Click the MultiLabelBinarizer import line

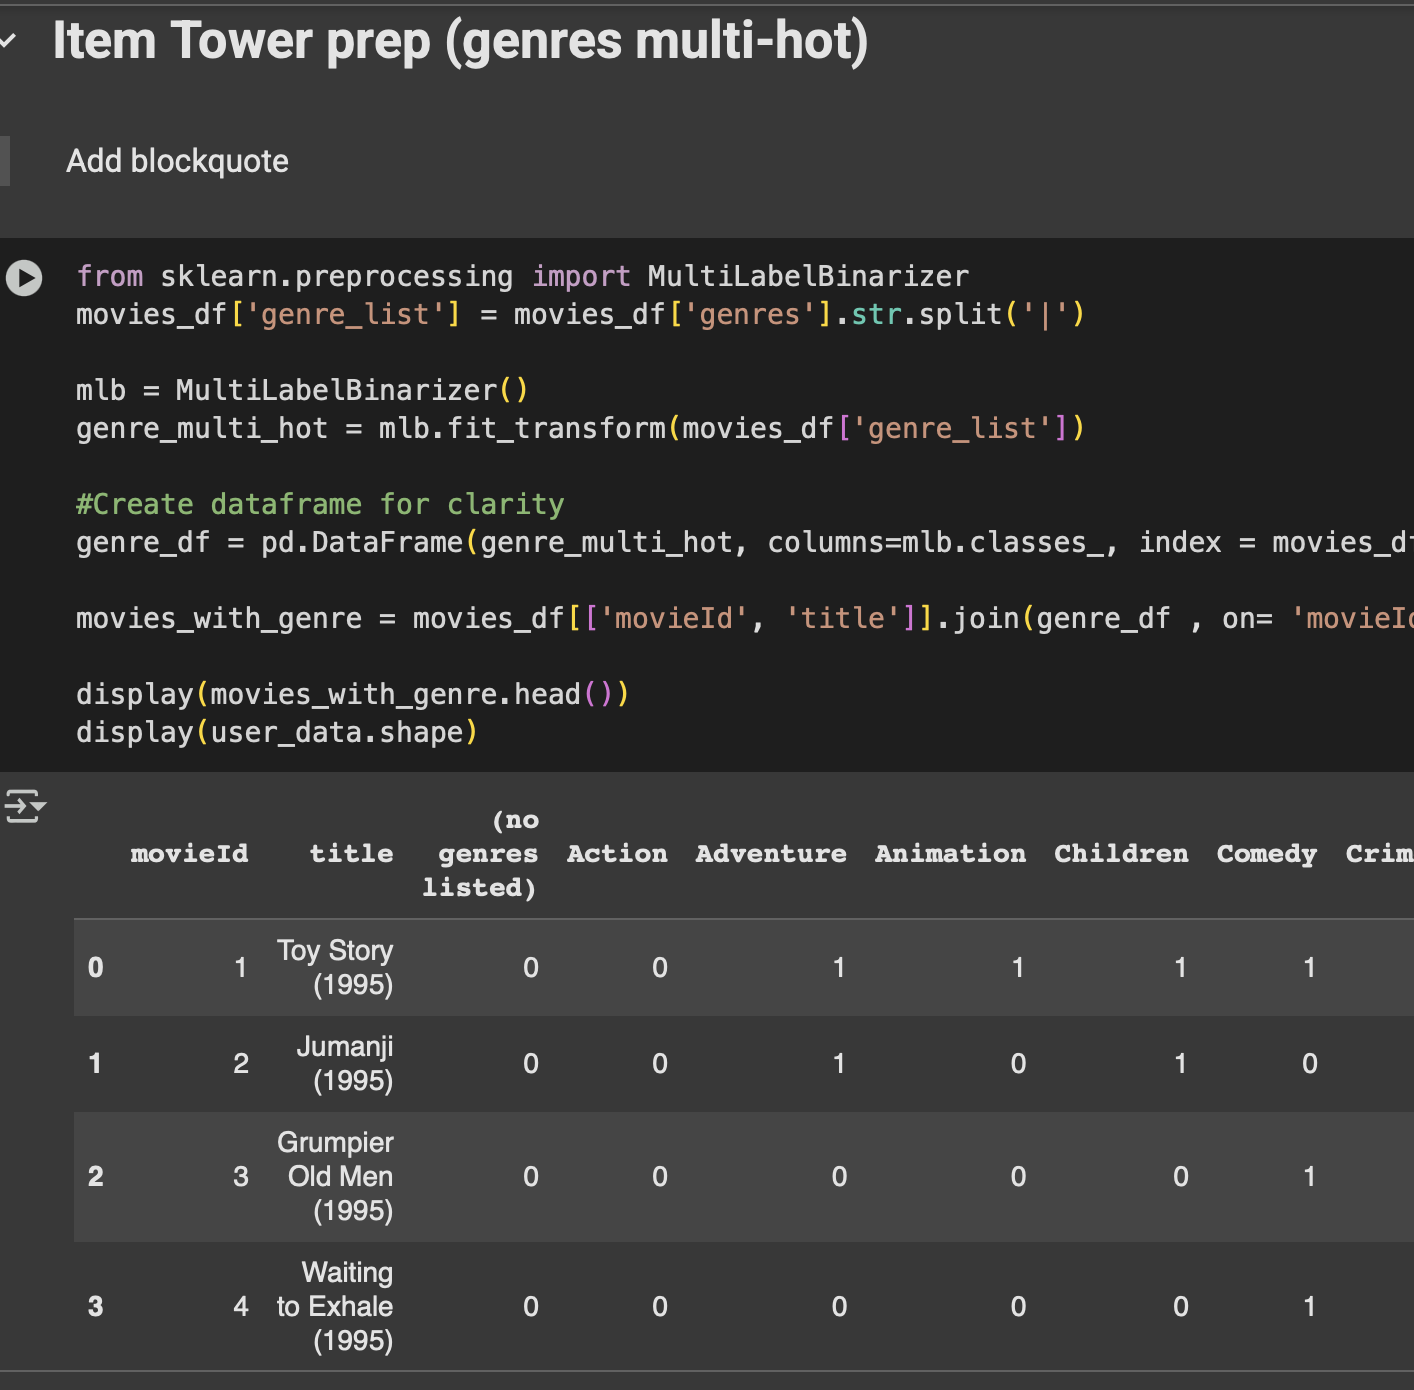coord(523,276)
